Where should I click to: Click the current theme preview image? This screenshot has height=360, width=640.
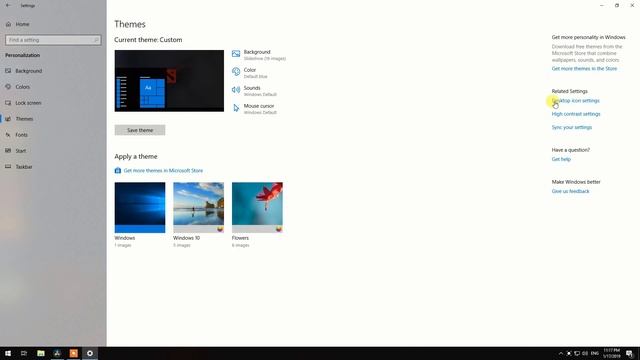pyautogui.click(x=169, y=81)
